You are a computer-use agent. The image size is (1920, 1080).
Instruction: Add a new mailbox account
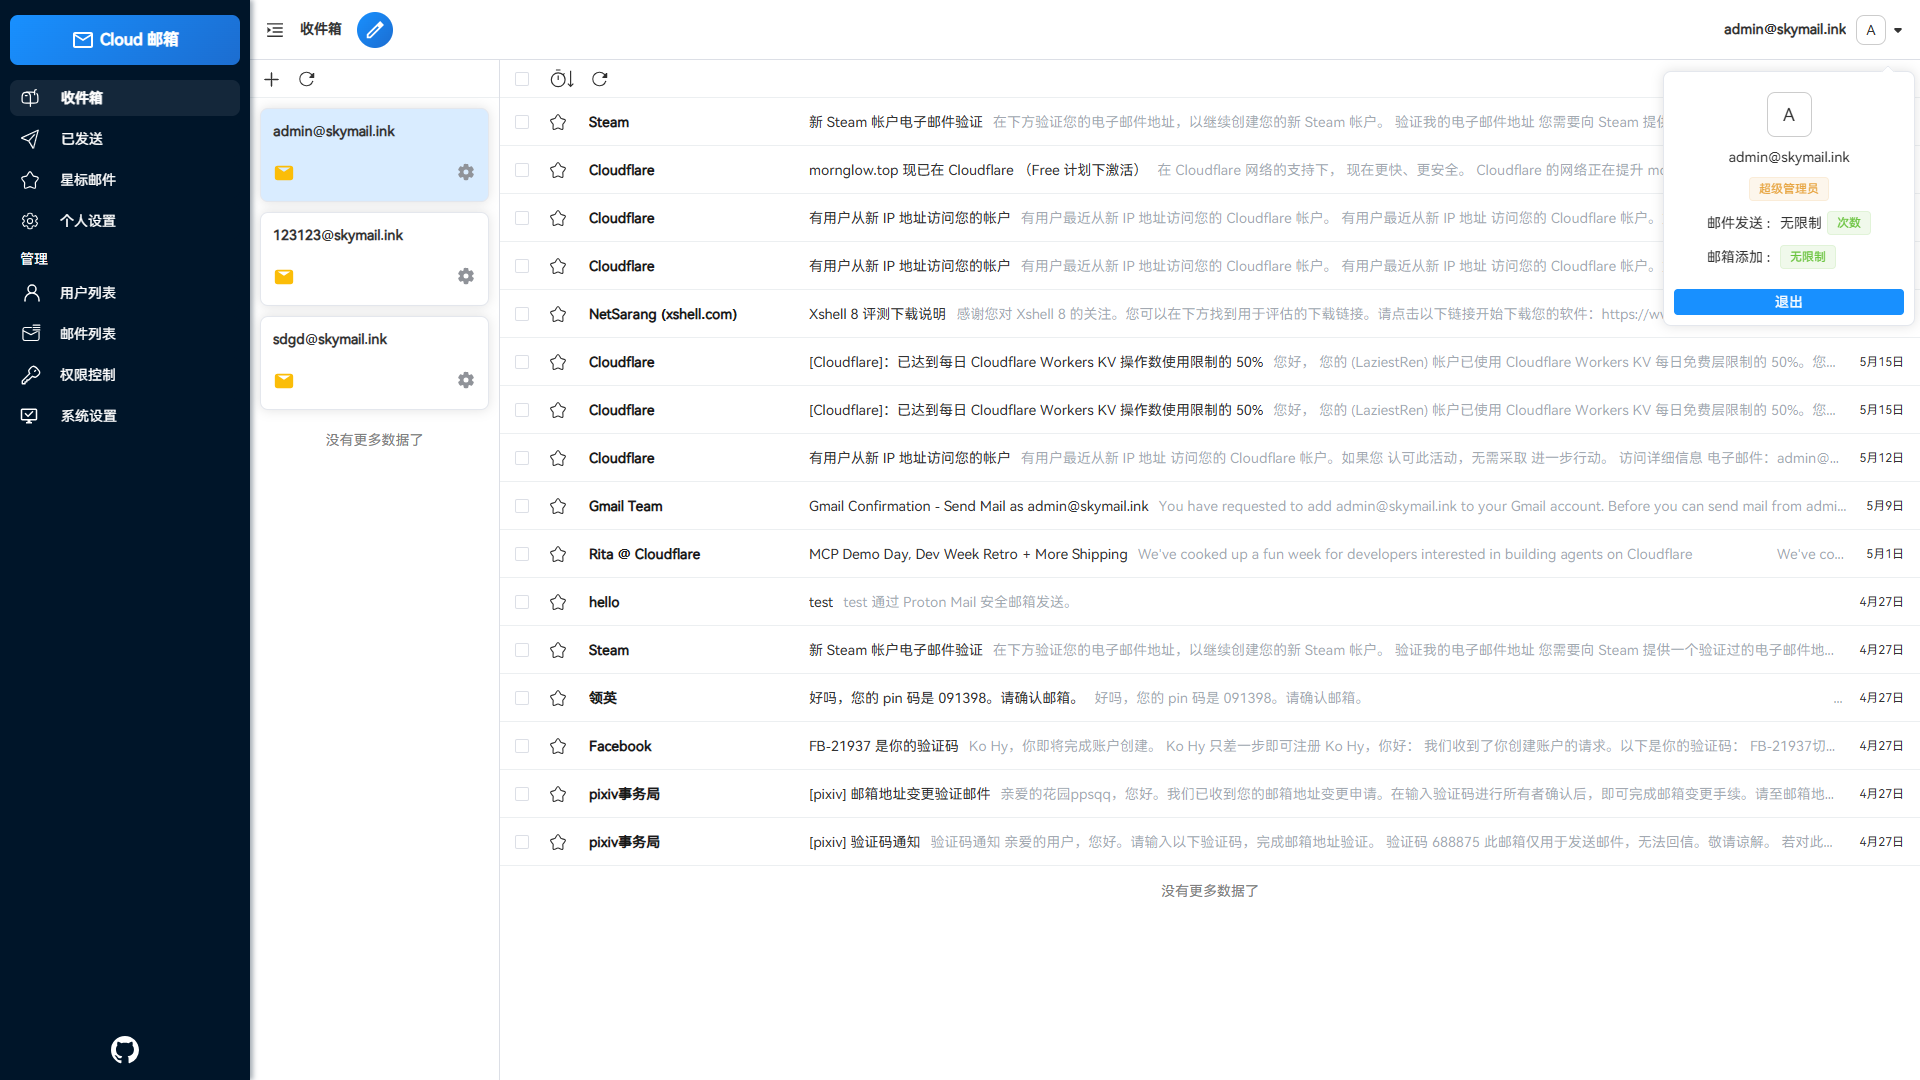[272, 79]
